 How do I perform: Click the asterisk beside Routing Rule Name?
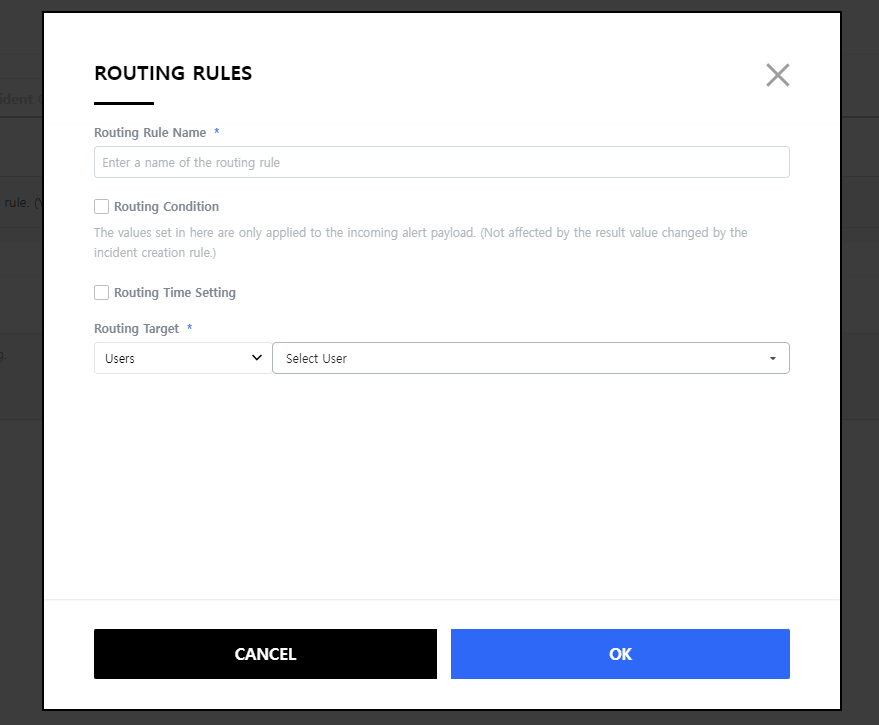click(x=217, y=132)
